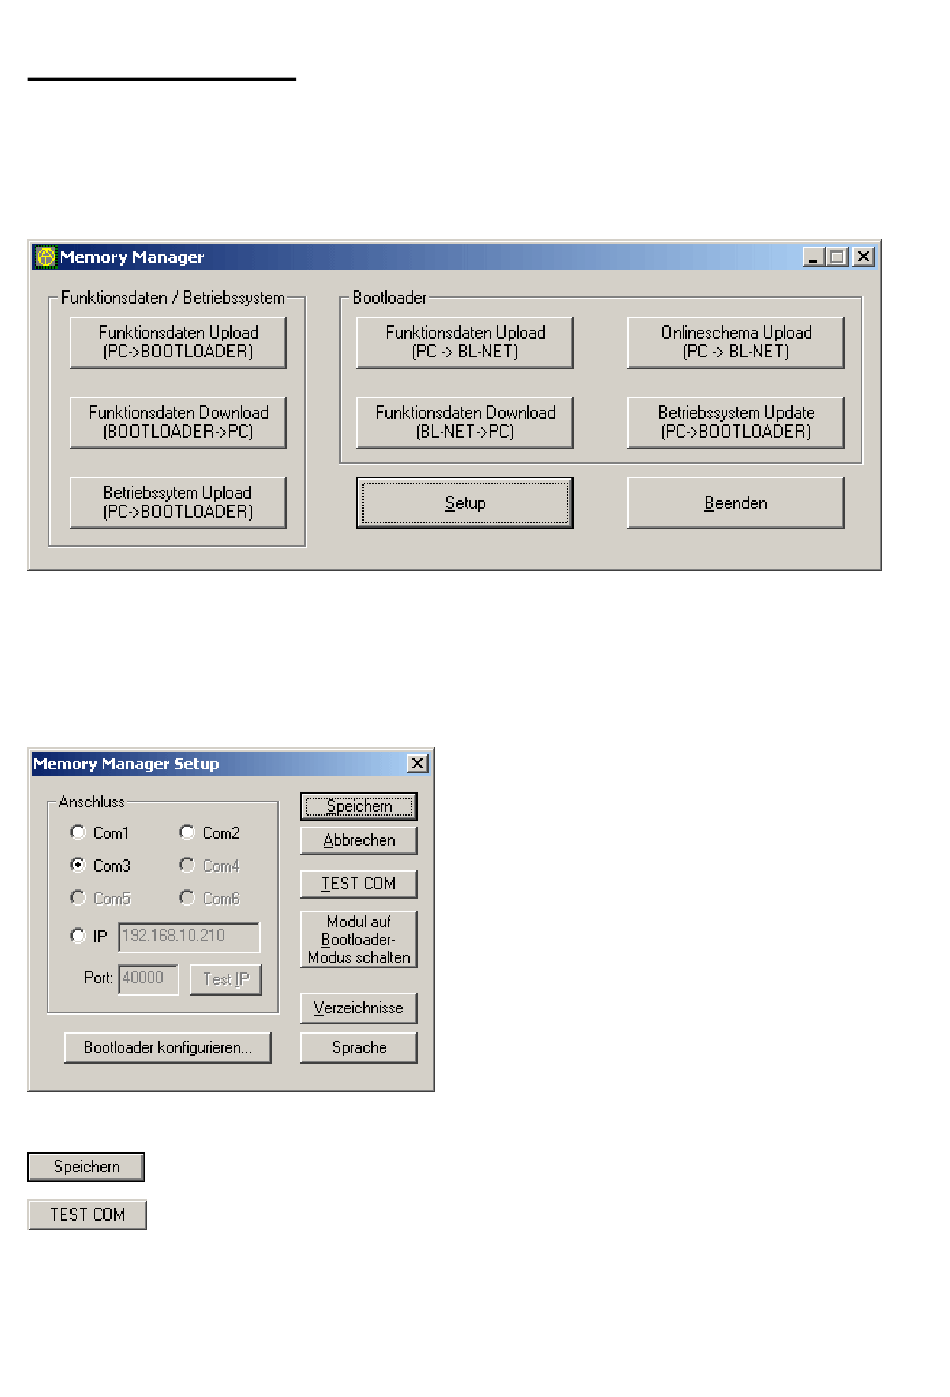Viewport: 950px width, 1397px height.
Task: Select the Com3 radio button
Action: coord(78,865)
